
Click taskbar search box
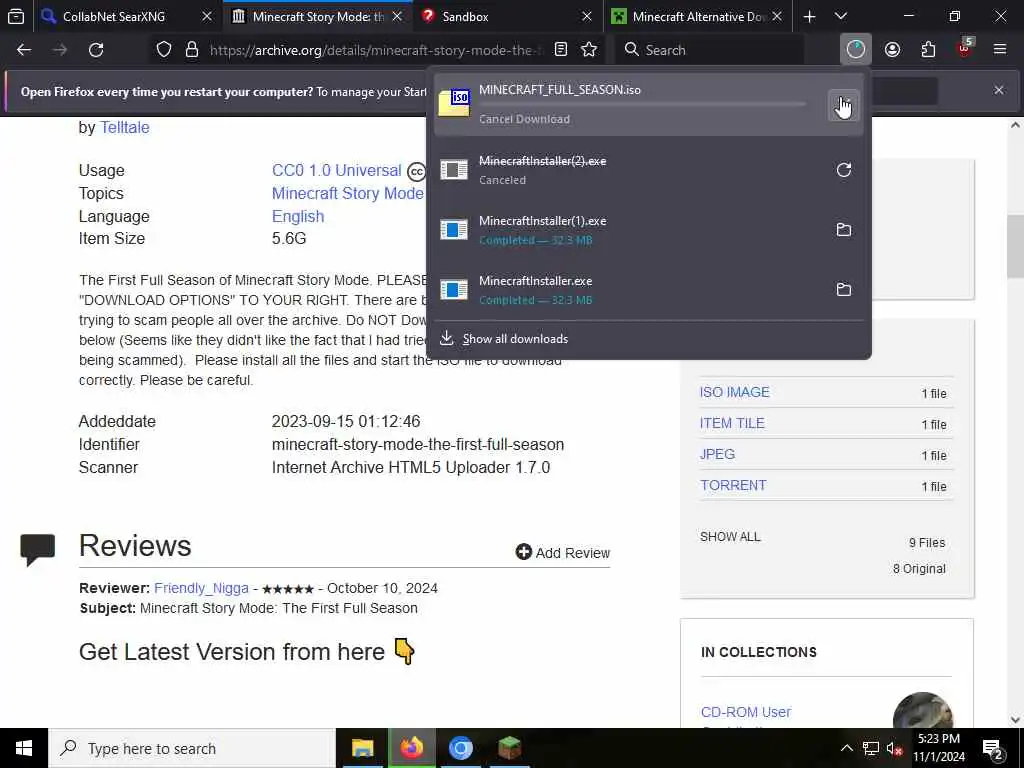click(x=192, y=748)
